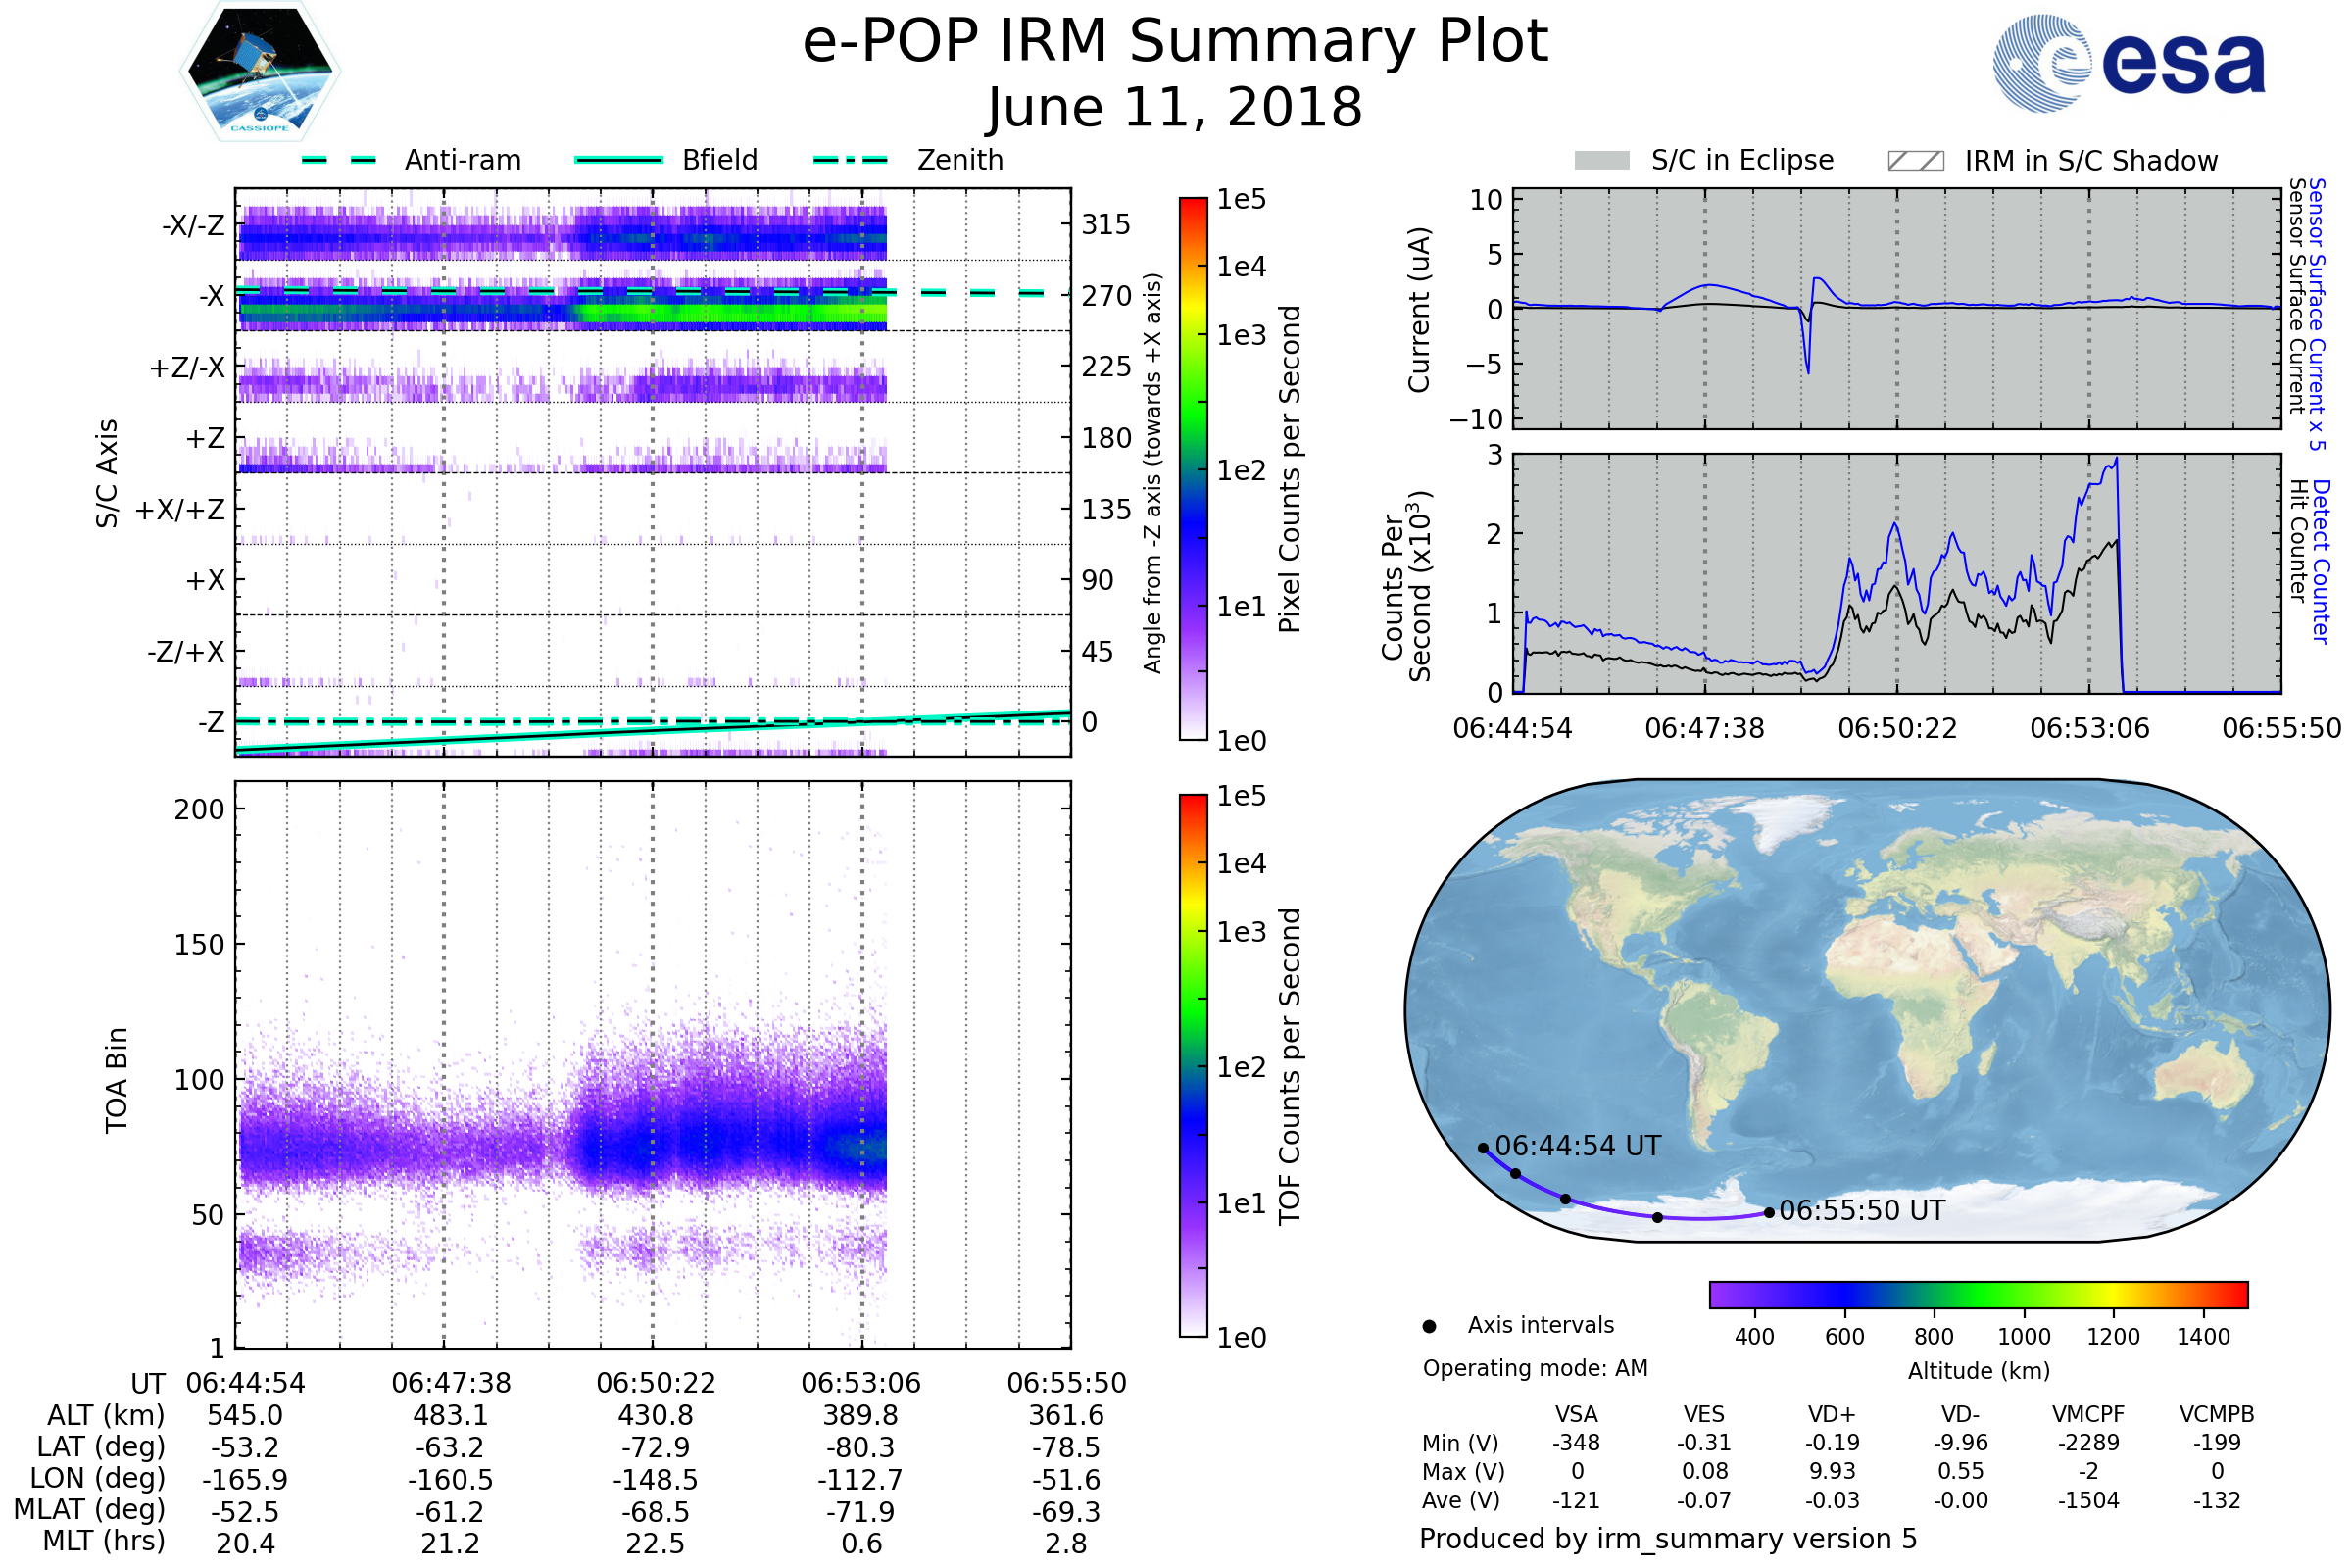2352x1568 pixels.
Task: Click the MLT (hrs) row label
Action: click(103, 1541)
